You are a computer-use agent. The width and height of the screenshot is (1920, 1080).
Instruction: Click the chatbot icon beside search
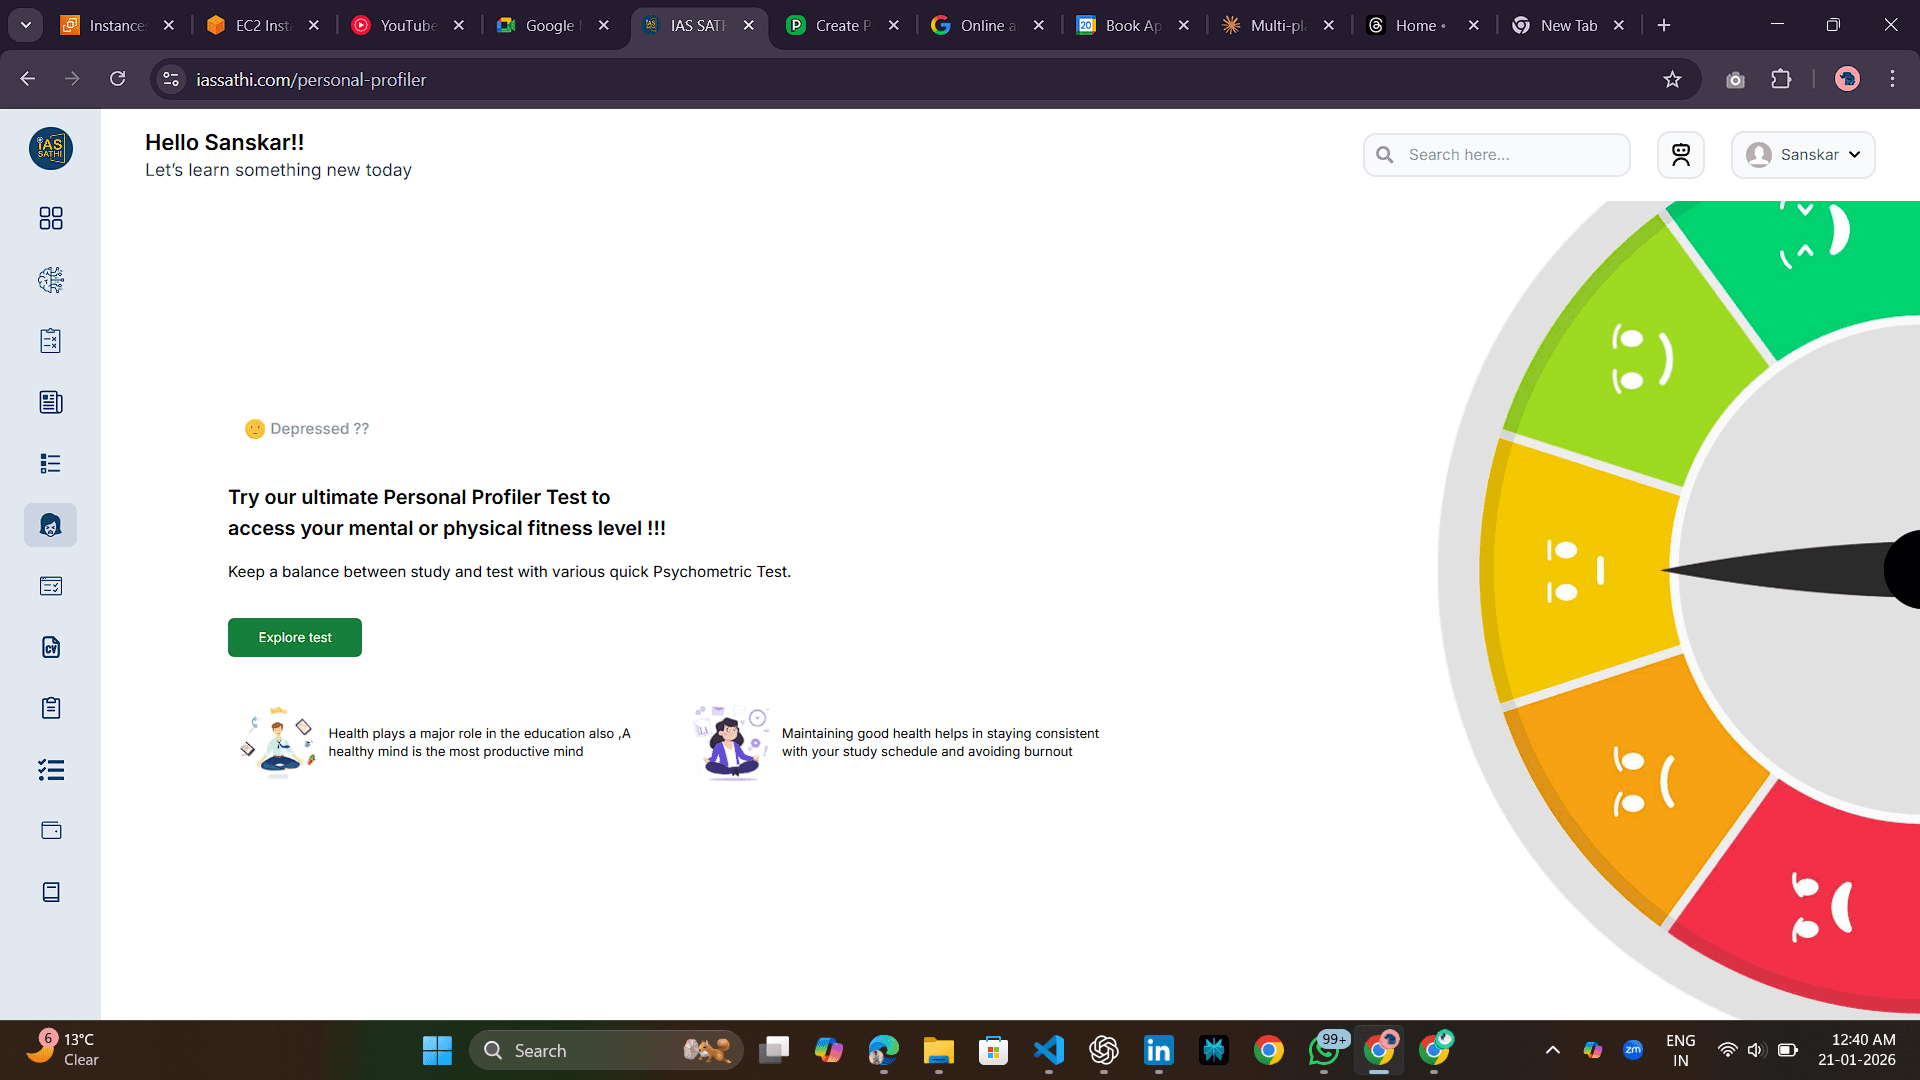[x=1680, y=155]
